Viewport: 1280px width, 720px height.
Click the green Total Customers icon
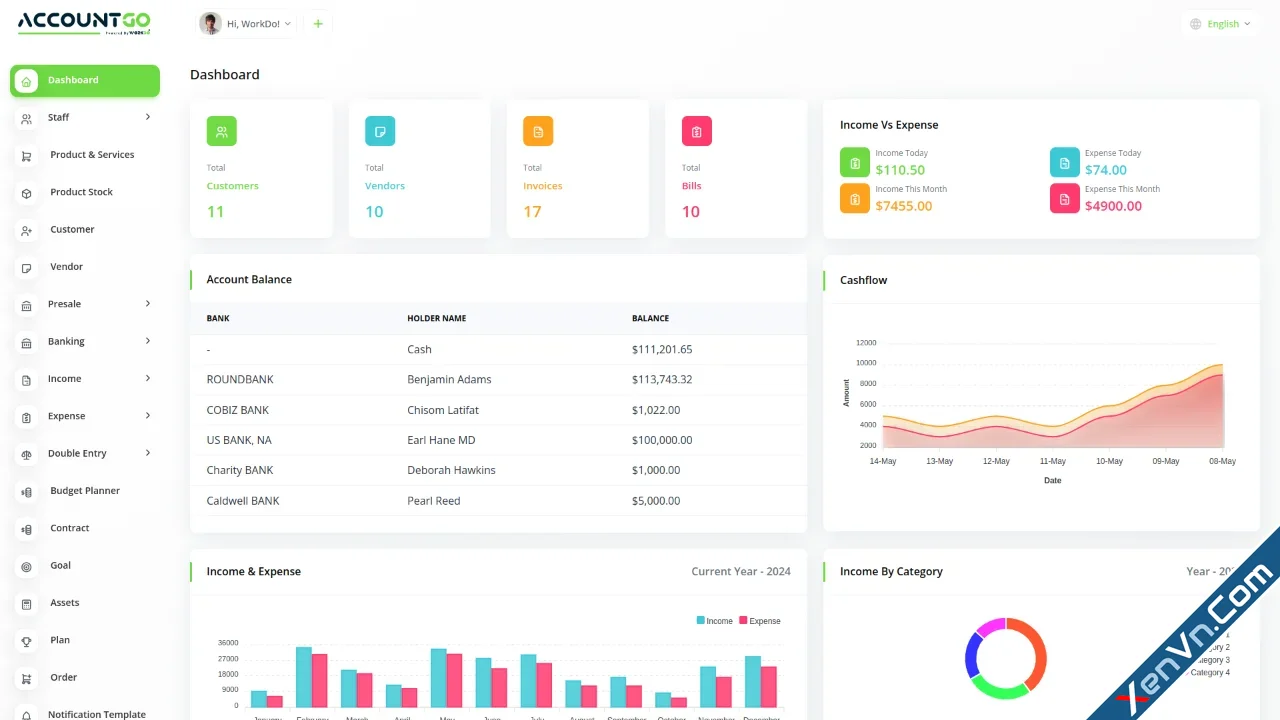click(x=221, y=130)
